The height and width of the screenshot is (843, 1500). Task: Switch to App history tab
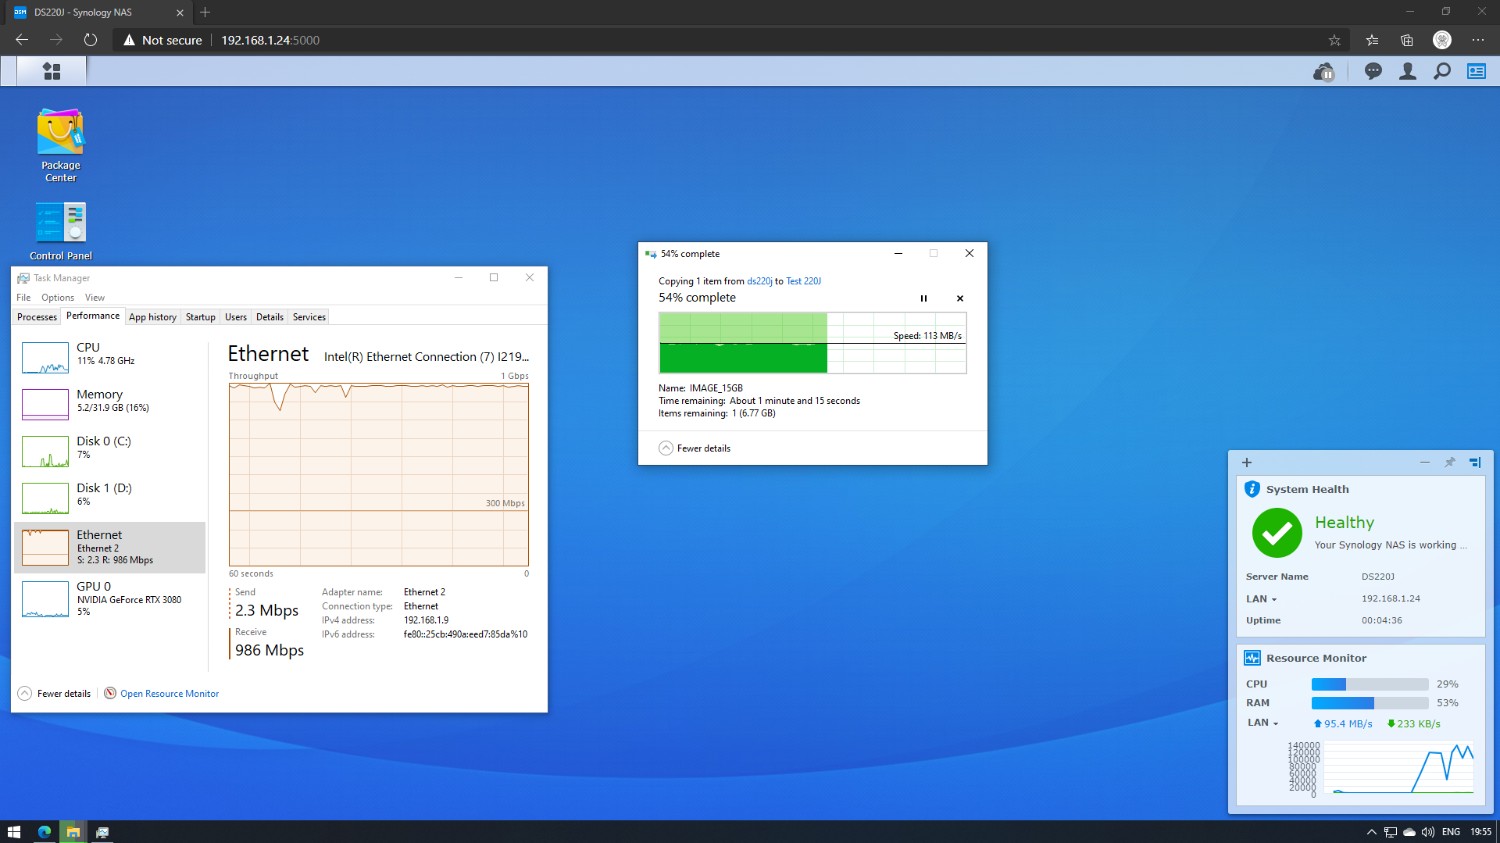click(153, 317)
